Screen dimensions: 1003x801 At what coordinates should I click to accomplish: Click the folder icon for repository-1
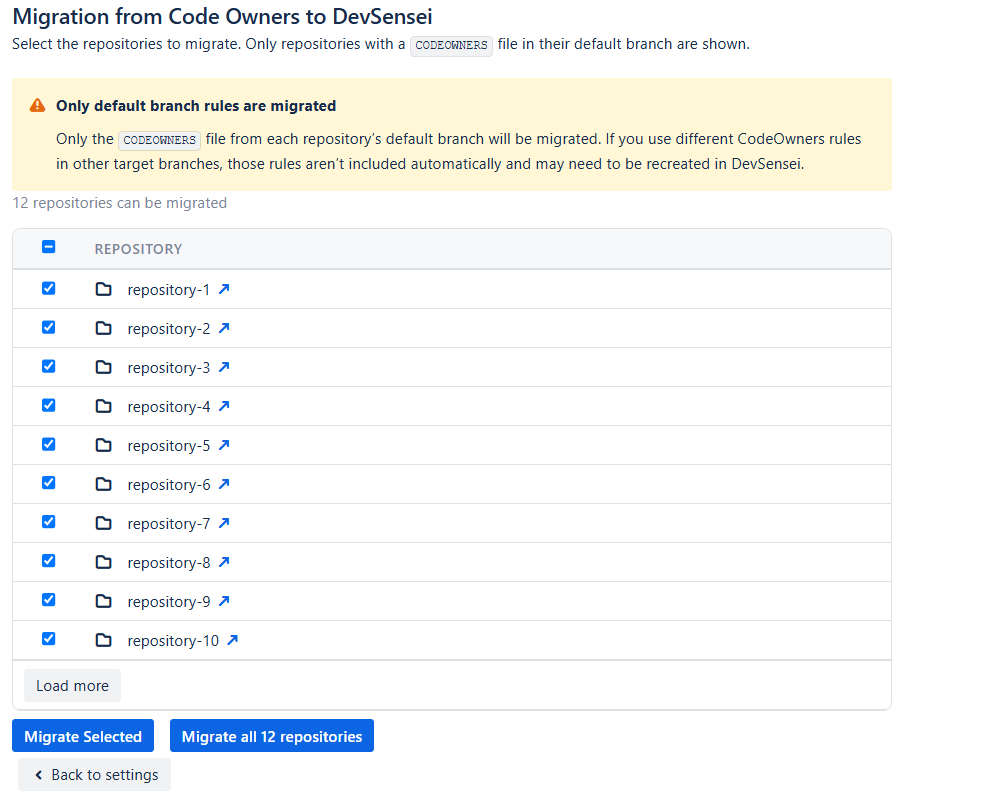104,290
